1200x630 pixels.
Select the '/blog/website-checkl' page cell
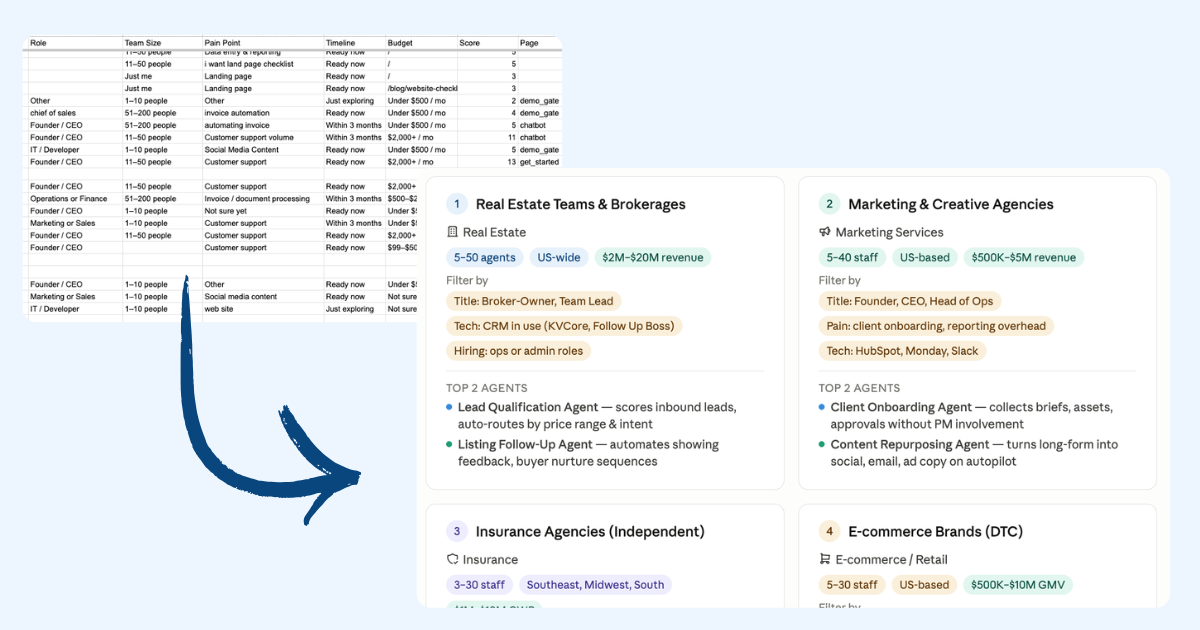pyautogui.click(x=421, y=88)
